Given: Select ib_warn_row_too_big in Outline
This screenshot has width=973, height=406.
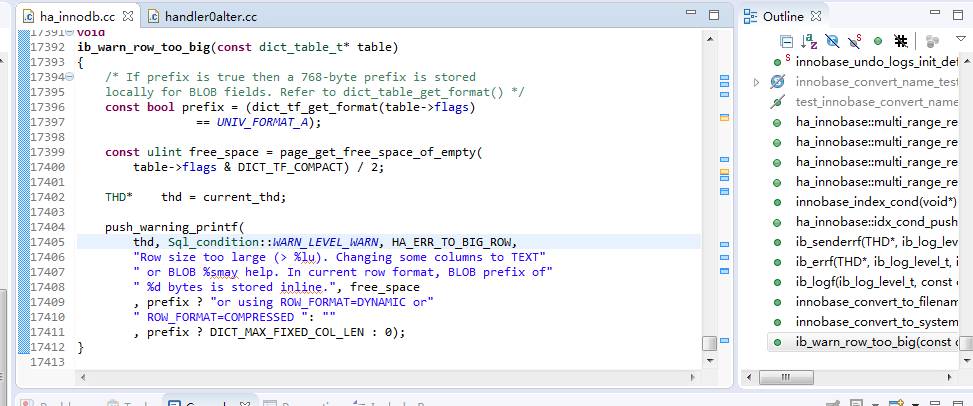Looking at the screenshot, I should 876,342.
